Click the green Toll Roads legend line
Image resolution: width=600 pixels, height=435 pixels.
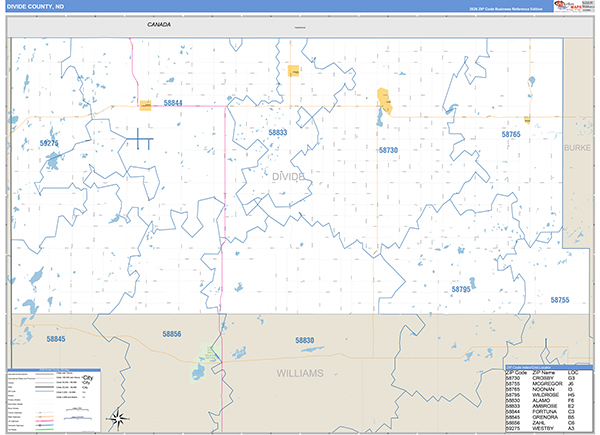pos(45,429)
